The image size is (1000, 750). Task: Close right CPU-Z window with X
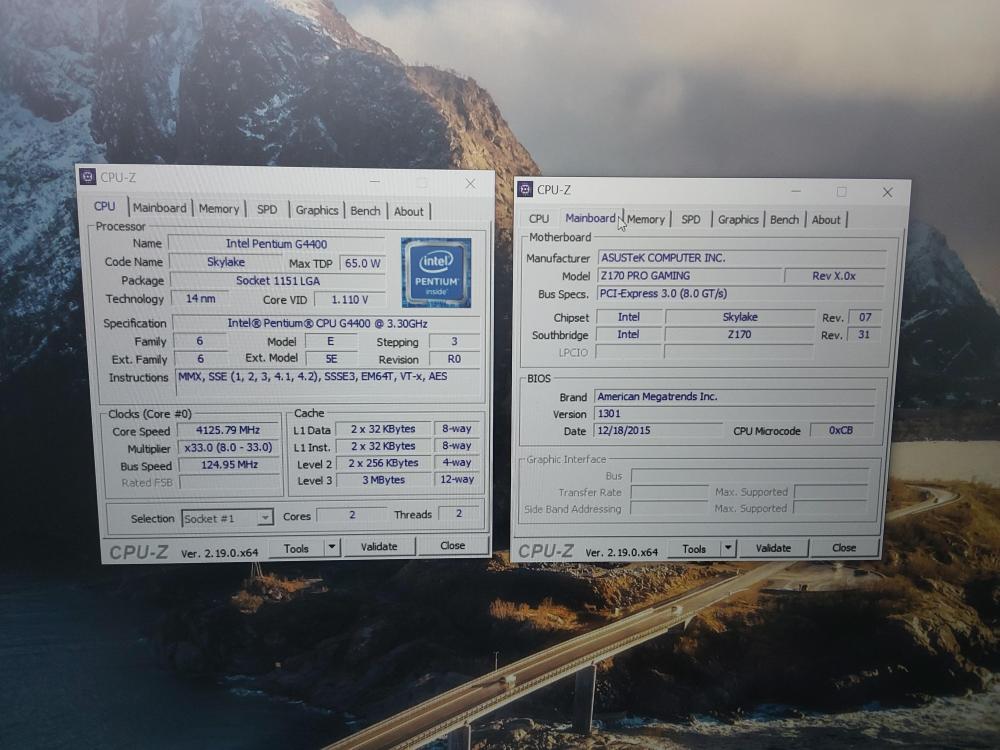[887, 192]
